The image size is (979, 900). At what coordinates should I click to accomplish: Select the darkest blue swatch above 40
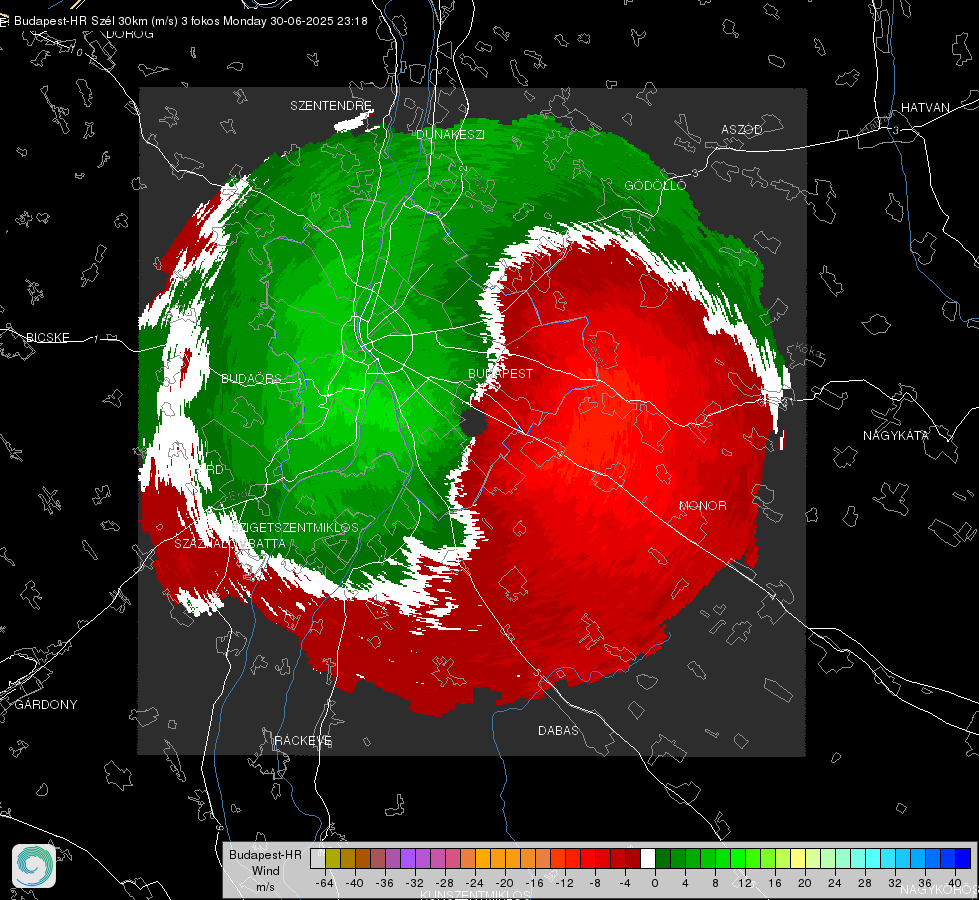coord(963,859)
